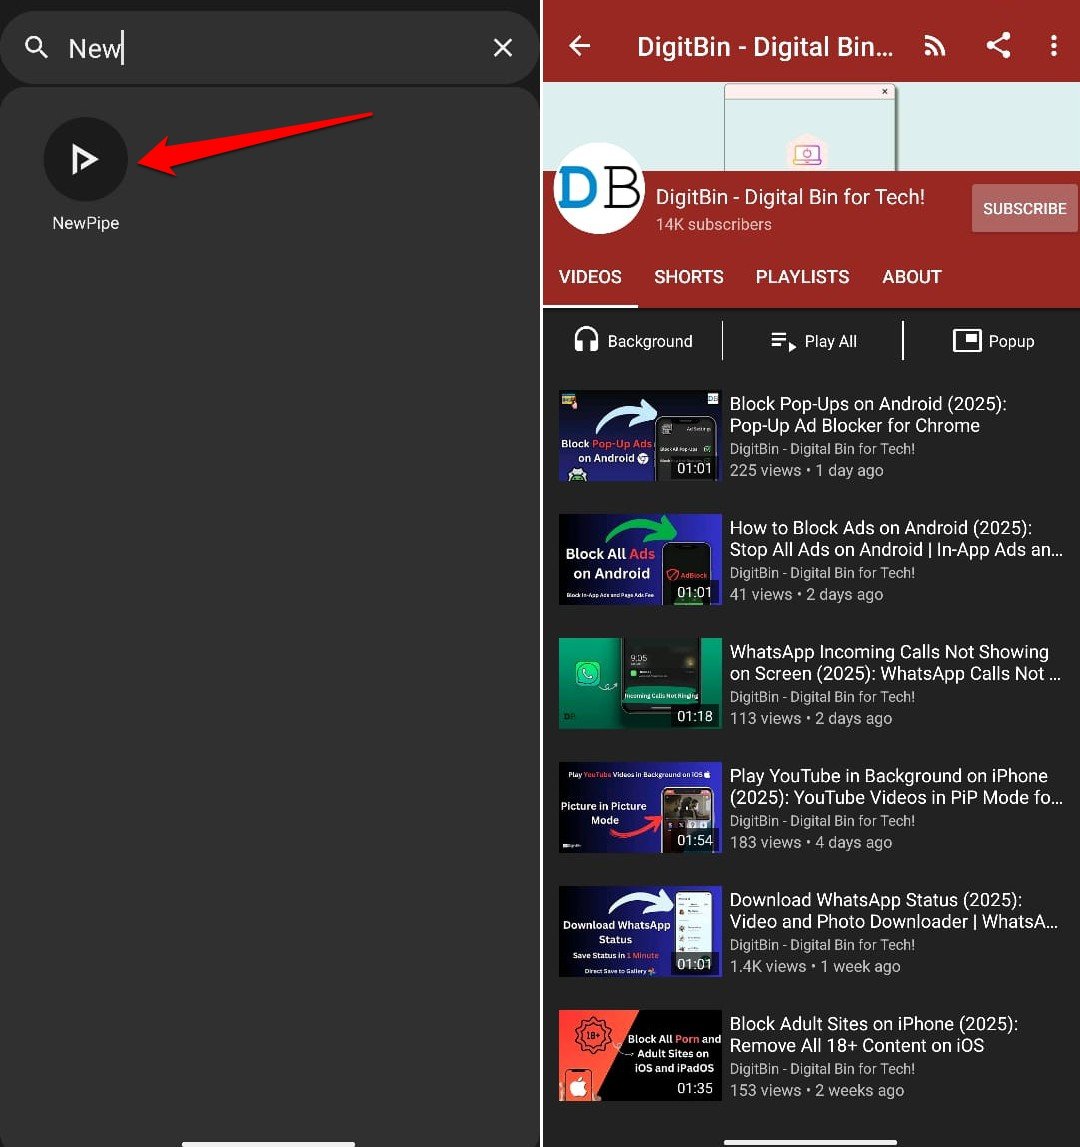Switch to the ABOUT tab

point(912,277)
